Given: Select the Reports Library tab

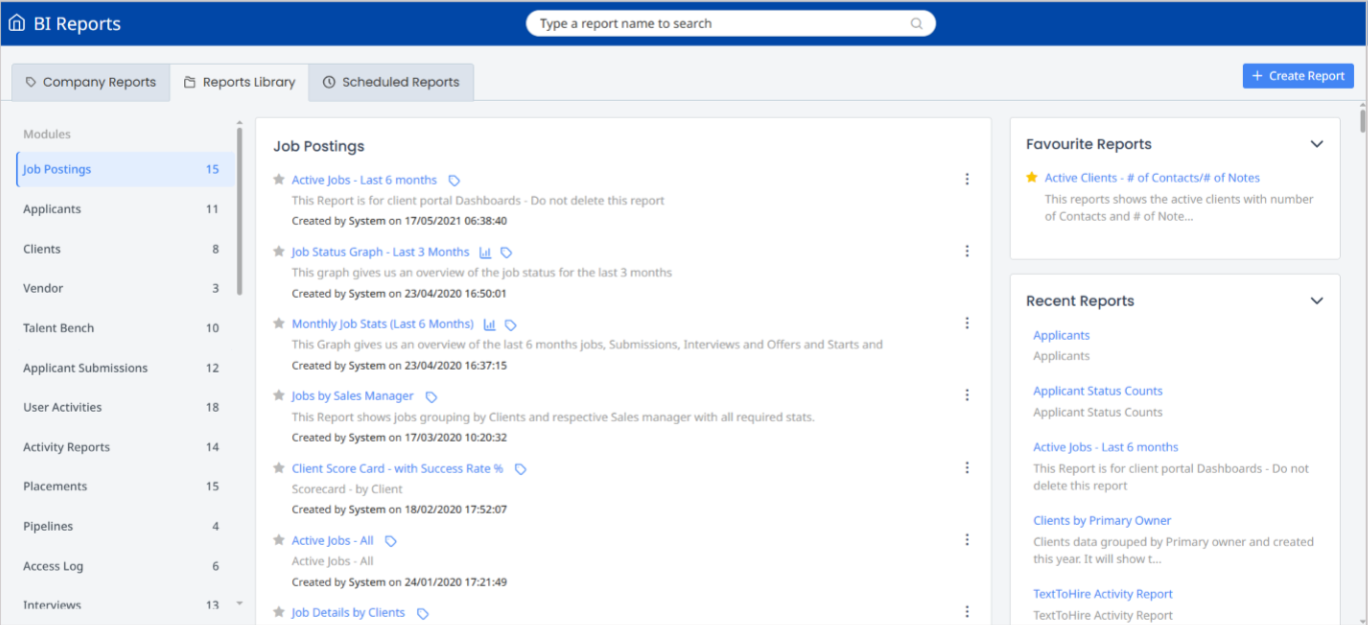Looking at the screenshot, I should pos(240,82).
